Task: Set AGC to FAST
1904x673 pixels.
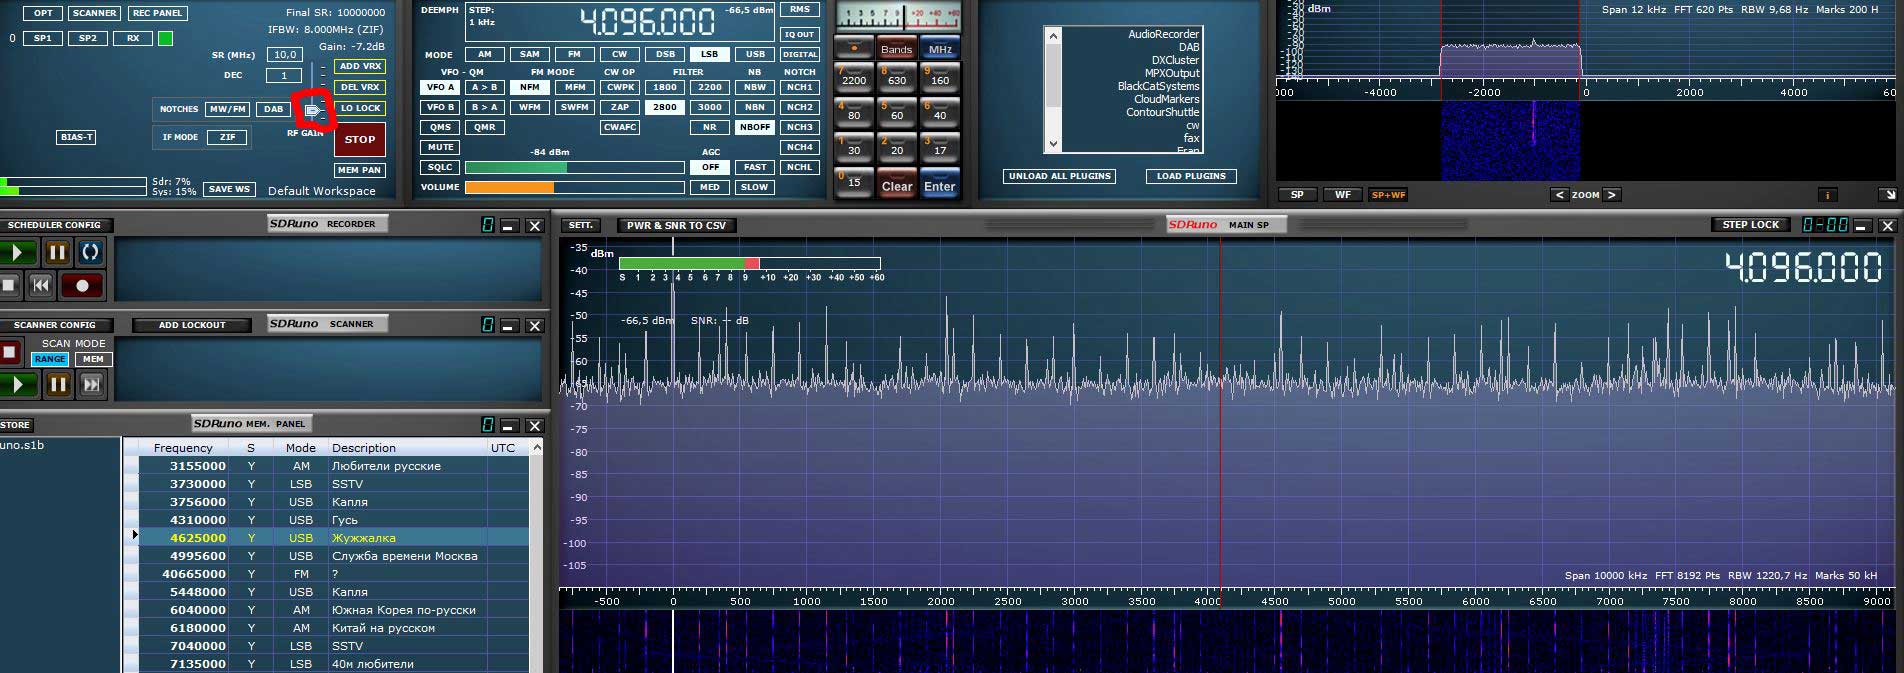Action: click(755, 167)
